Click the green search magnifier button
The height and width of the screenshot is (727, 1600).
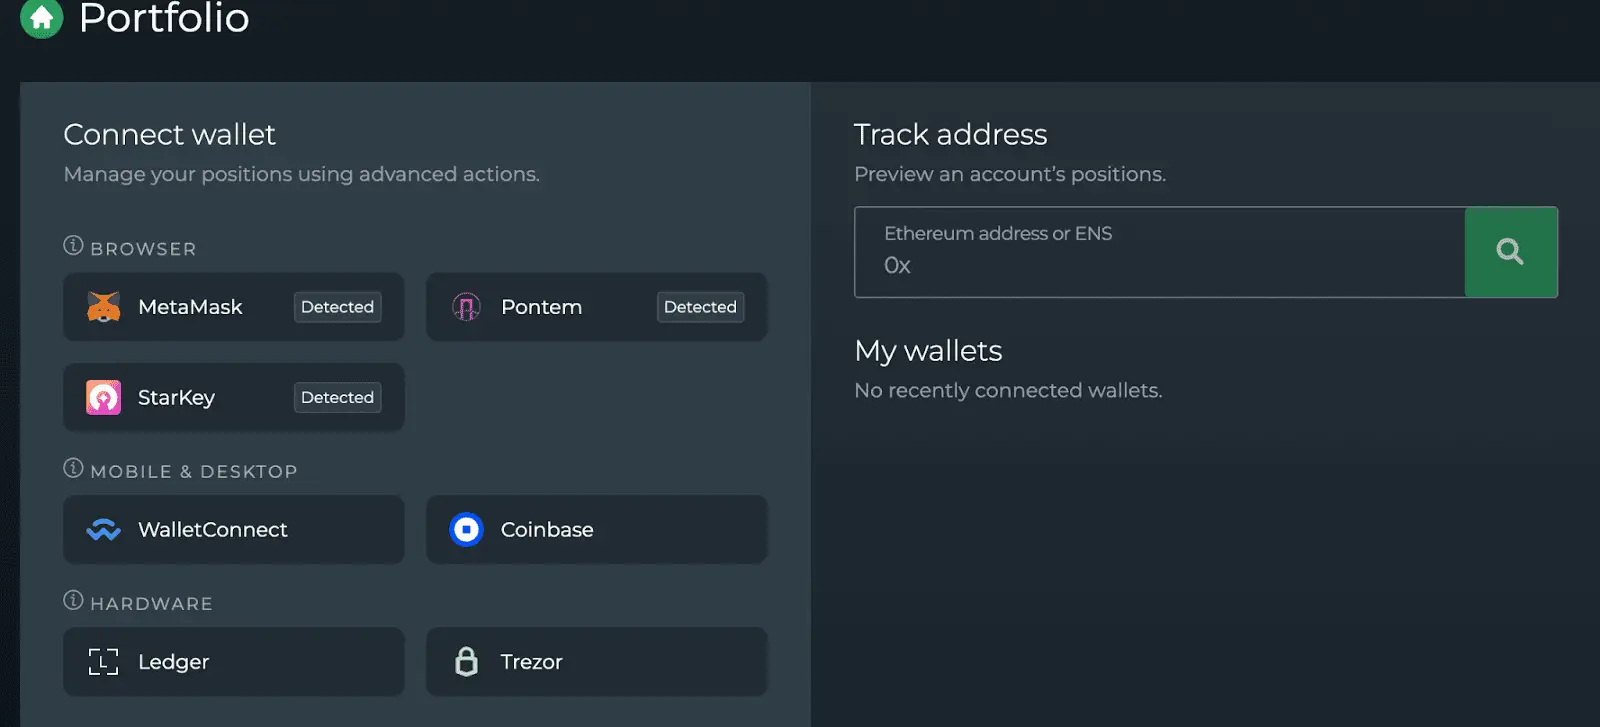coord(1510,252)
